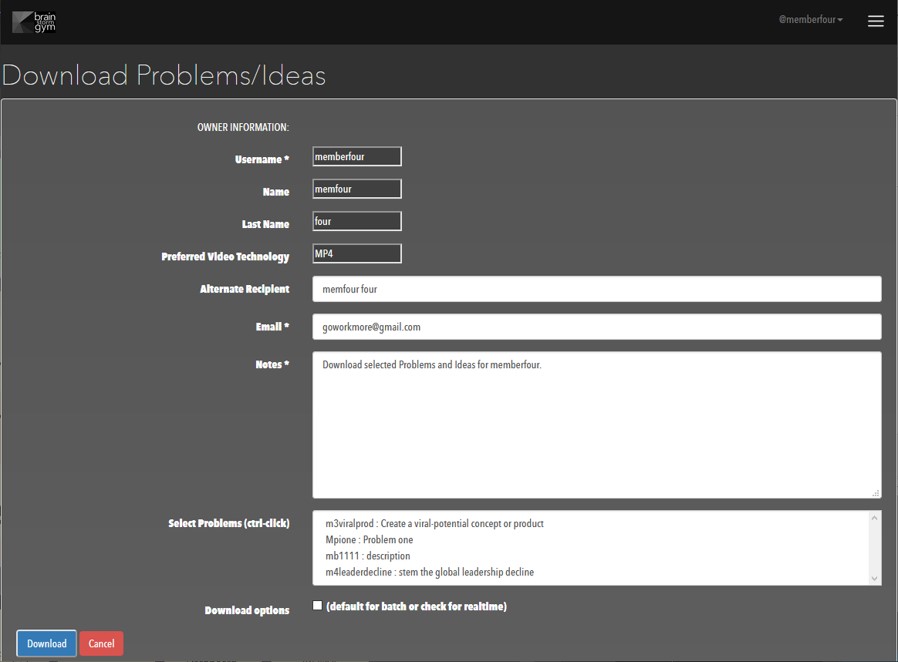This screenshot has height=662, width=898.
Task: Click the Notes textarea resize handle
Action: pyautogui.click(x=876, y=493)
